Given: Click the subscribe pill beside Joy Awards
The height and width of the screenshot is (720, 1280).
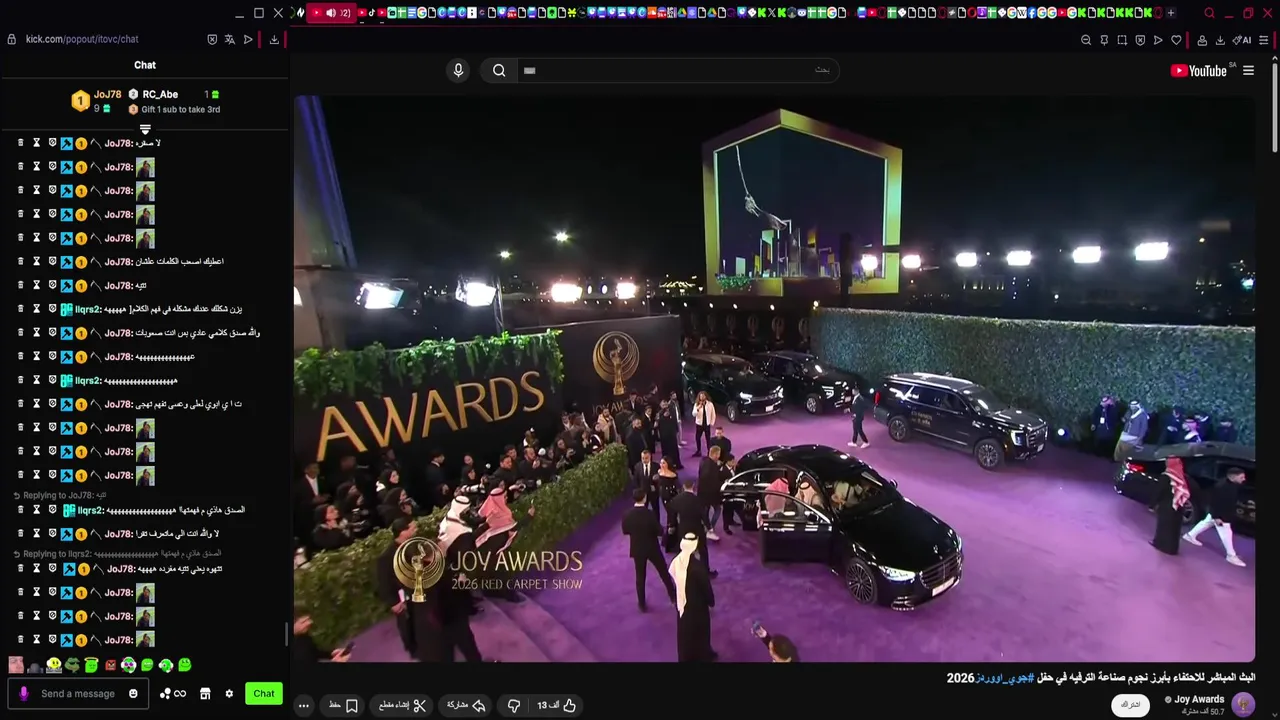Looking at the screenshot, I should 1130,704.
